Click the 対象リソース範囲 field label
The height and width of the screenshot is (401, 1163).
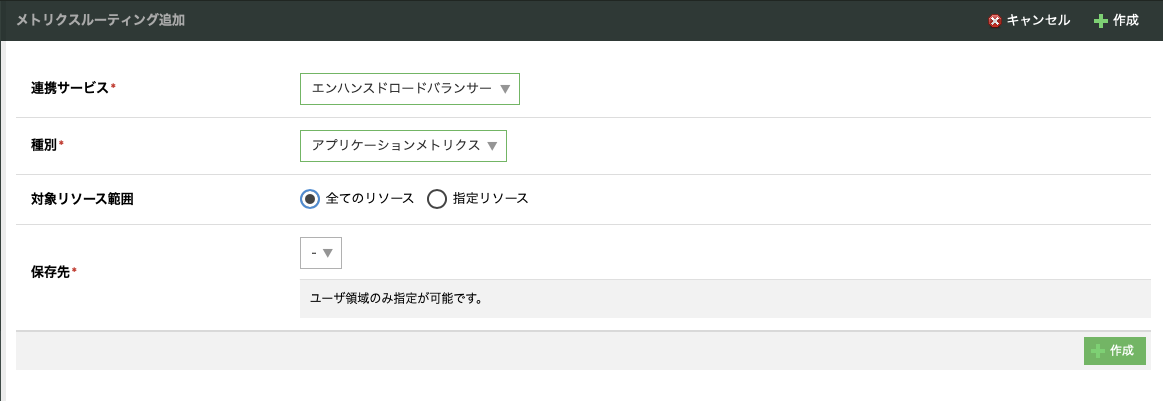click(x=82, y=199)
